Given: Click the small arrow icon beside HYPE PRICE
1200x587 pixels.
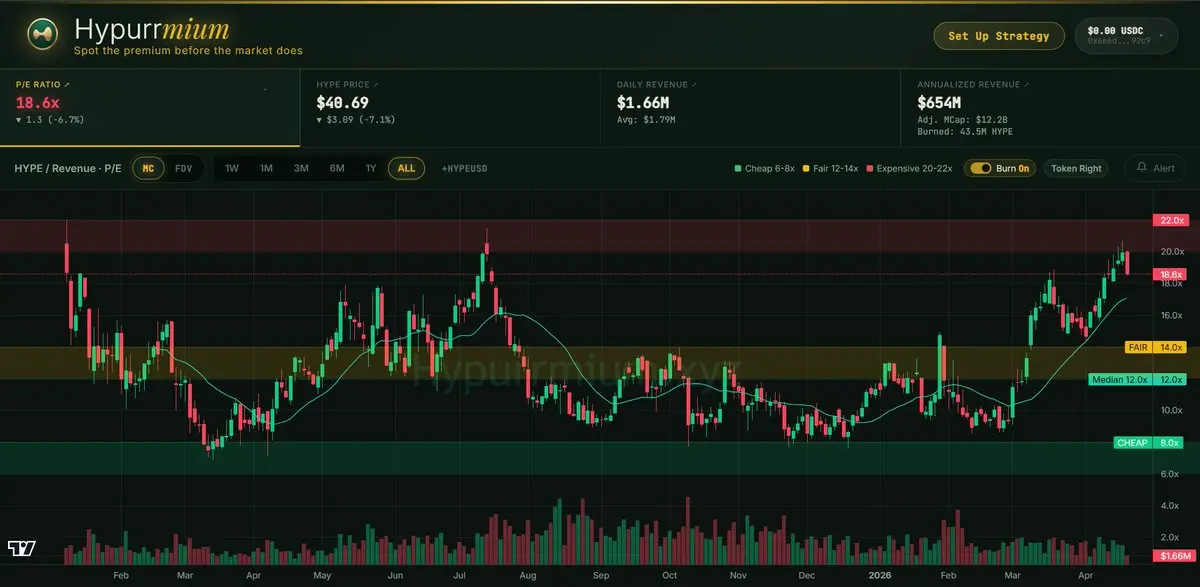Looking at the screenshot, I should (x=376, y=85).
